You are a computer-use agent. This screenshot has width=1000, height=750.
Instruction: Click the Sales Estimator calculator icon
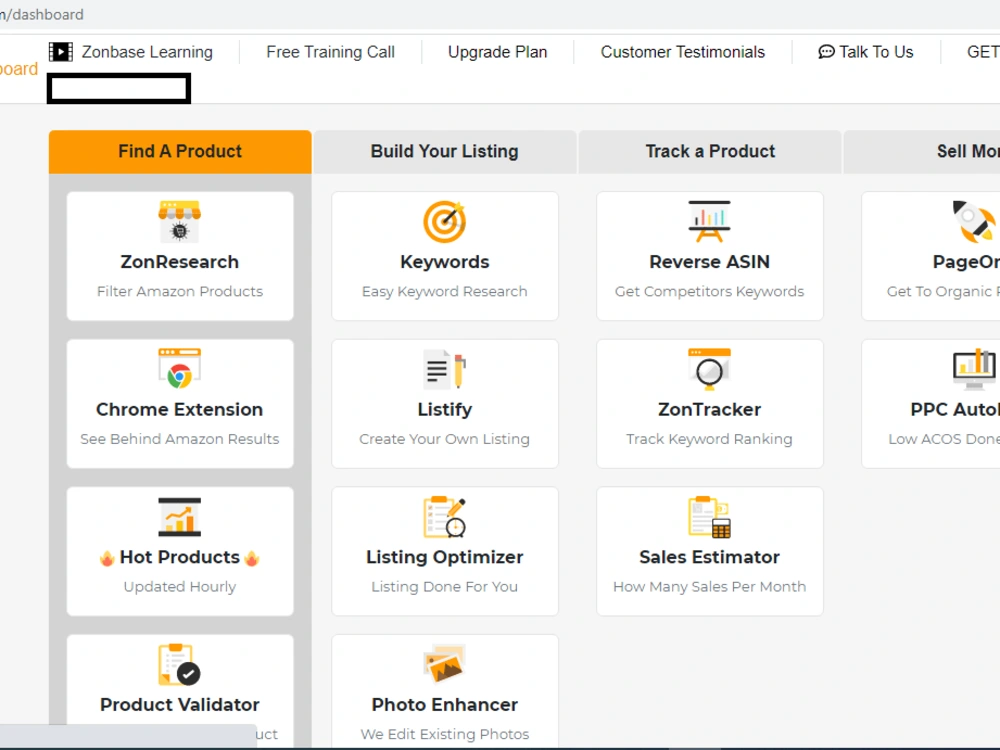pos(709,517)
